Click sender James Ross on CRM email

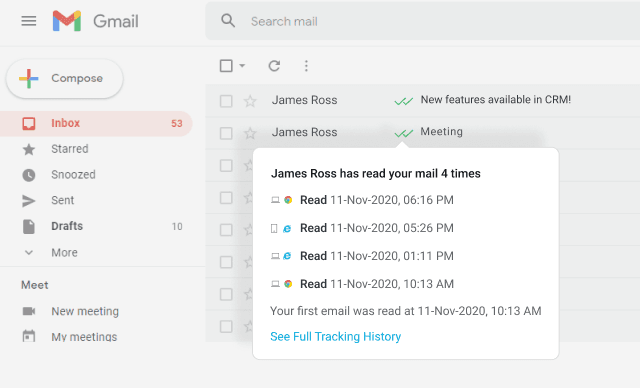click(x=304, y=100)
